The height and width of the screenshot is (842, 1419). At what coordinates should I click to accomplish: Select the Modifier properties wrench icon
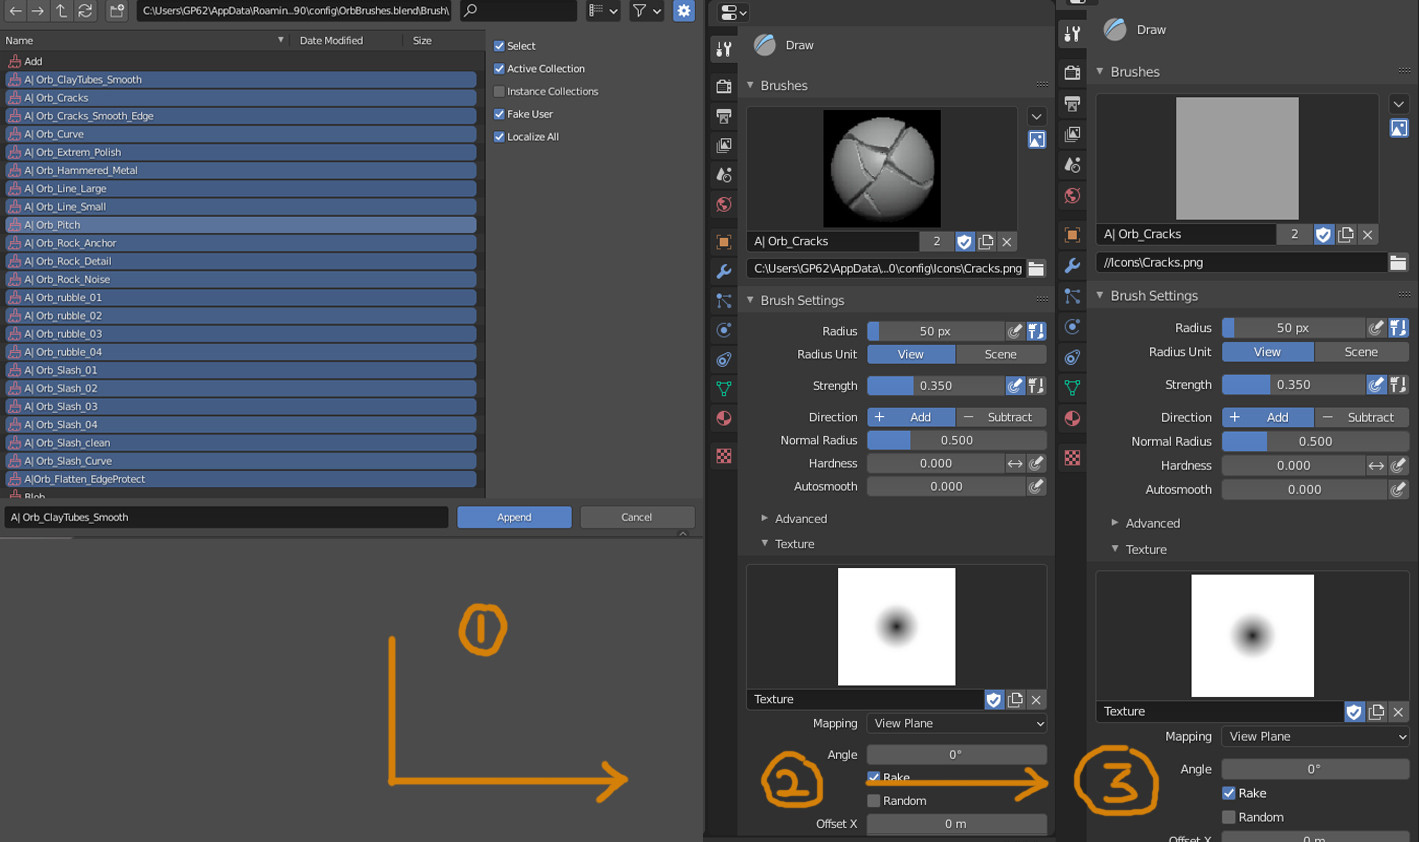point(723,270)
